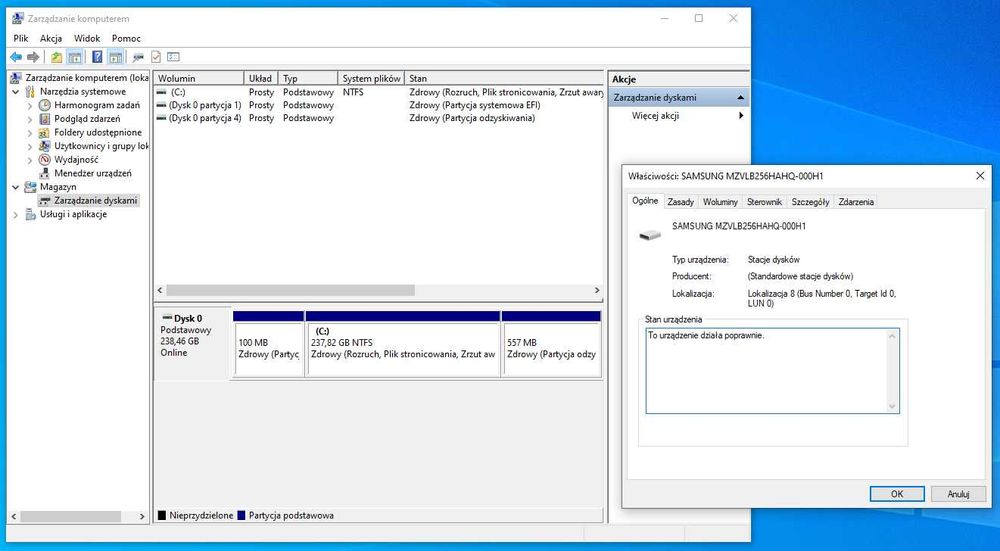Click the drive icon of Dysk 0 partycja 4
Viewport: 1000px width, 551px height.
pos(162,118)
